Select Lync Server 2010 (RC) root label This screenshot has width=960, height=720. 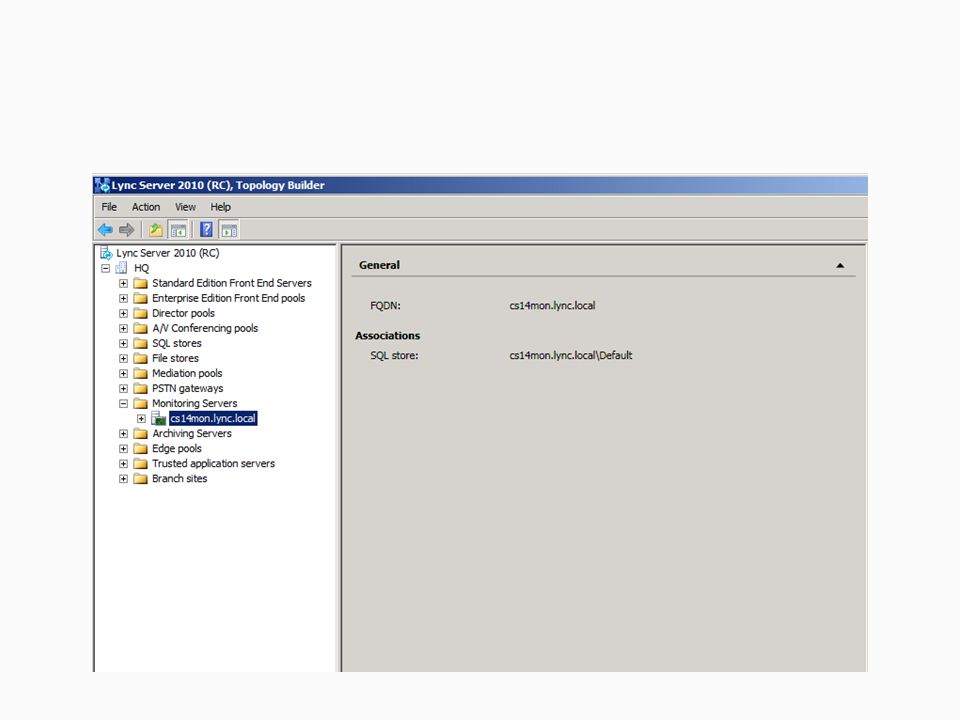[x=168, y=253]
